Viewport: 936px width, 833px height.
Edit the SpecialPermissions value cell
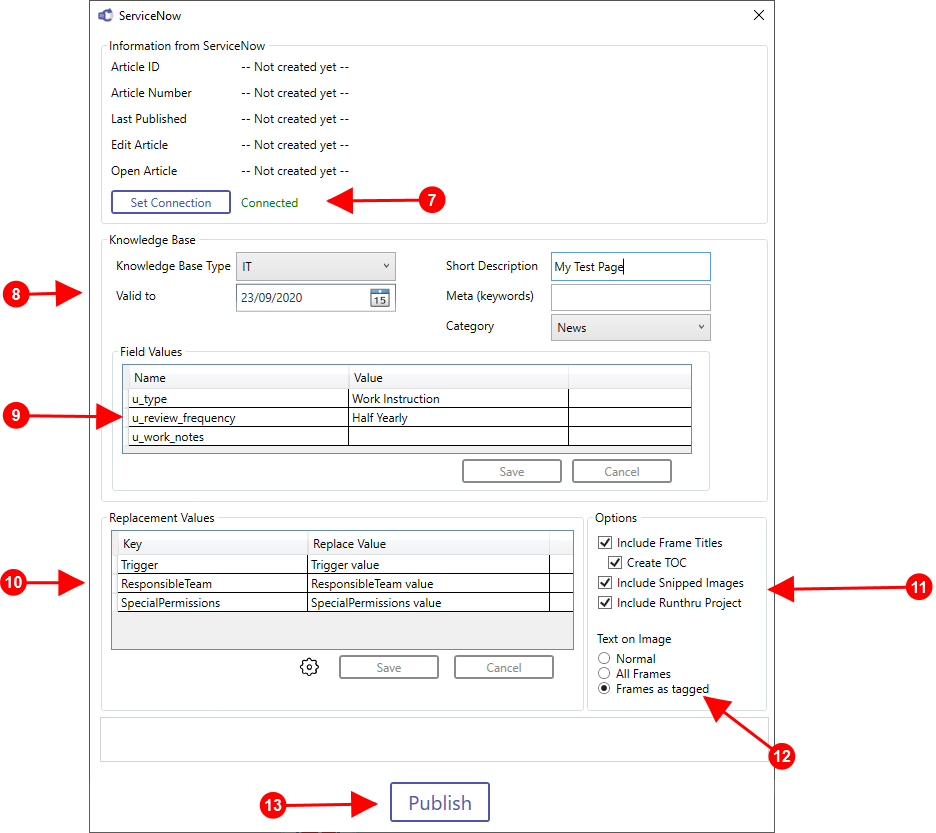tap(429, 603)
